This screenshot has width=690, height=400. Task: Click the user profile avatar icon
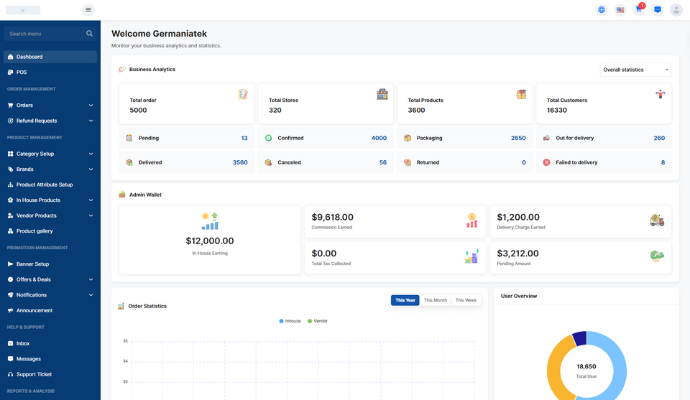click(x=676, y=10)
